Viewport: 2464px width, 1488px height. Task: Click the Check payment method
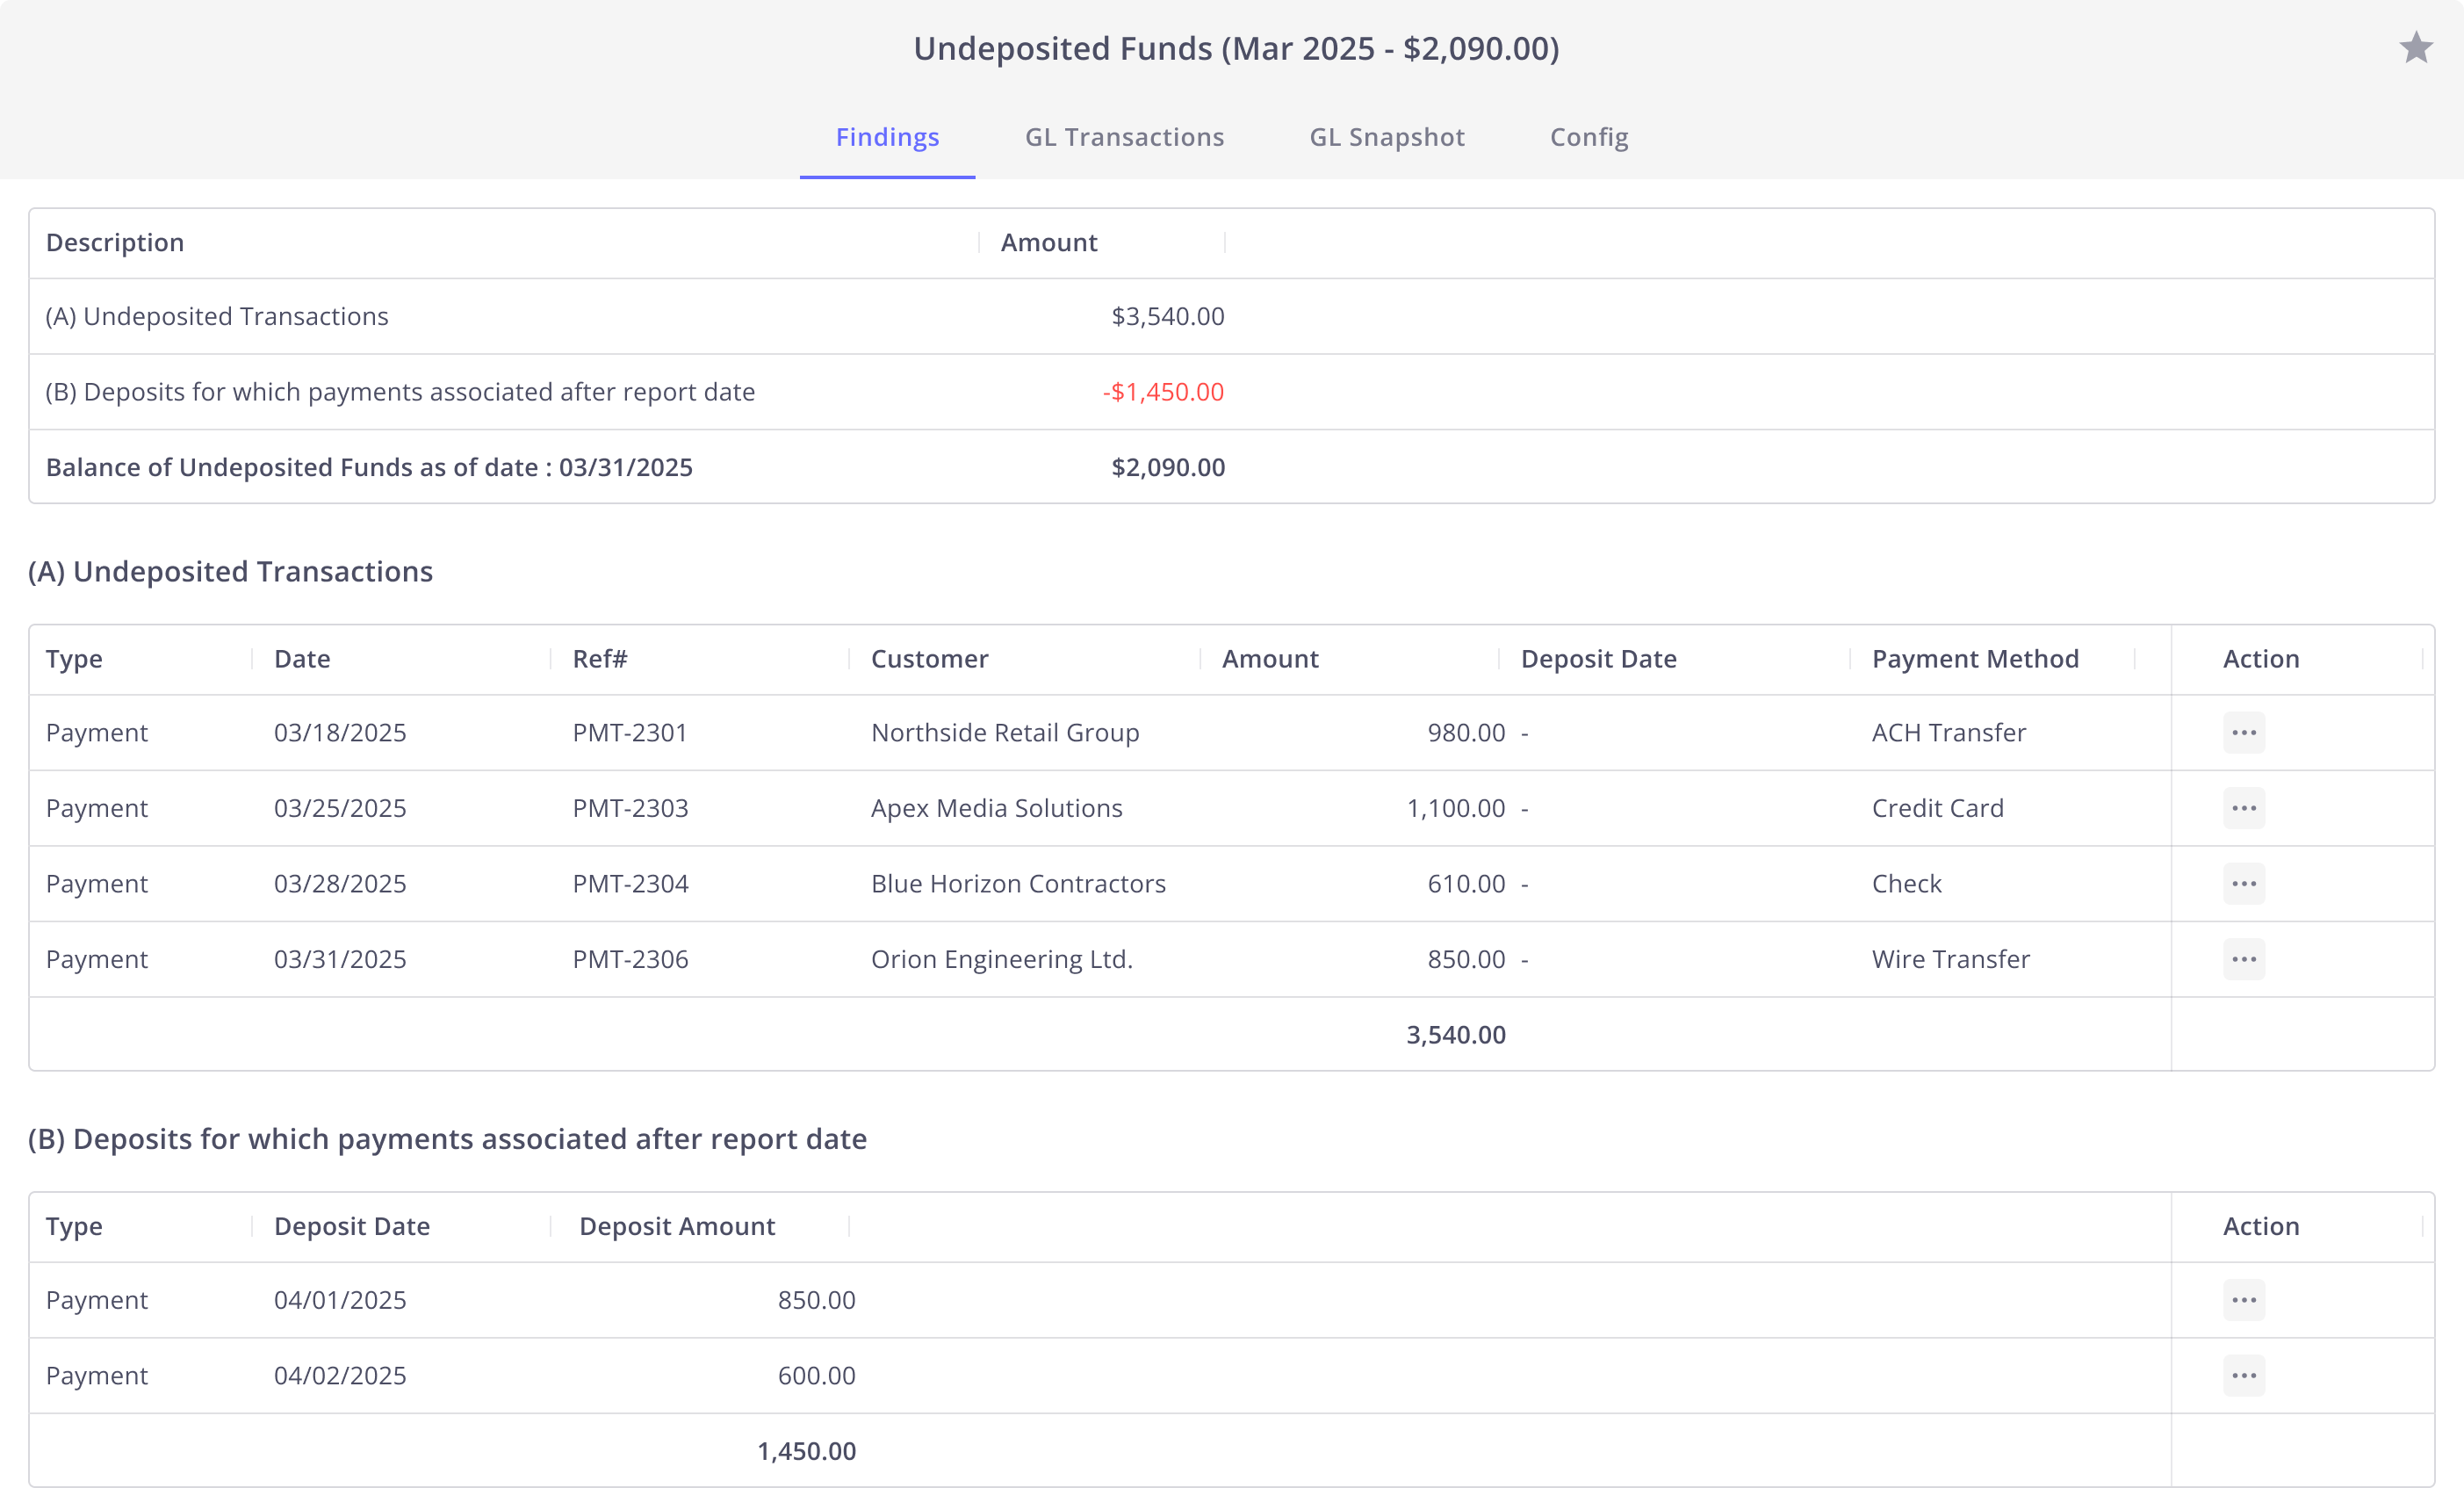1906,884
